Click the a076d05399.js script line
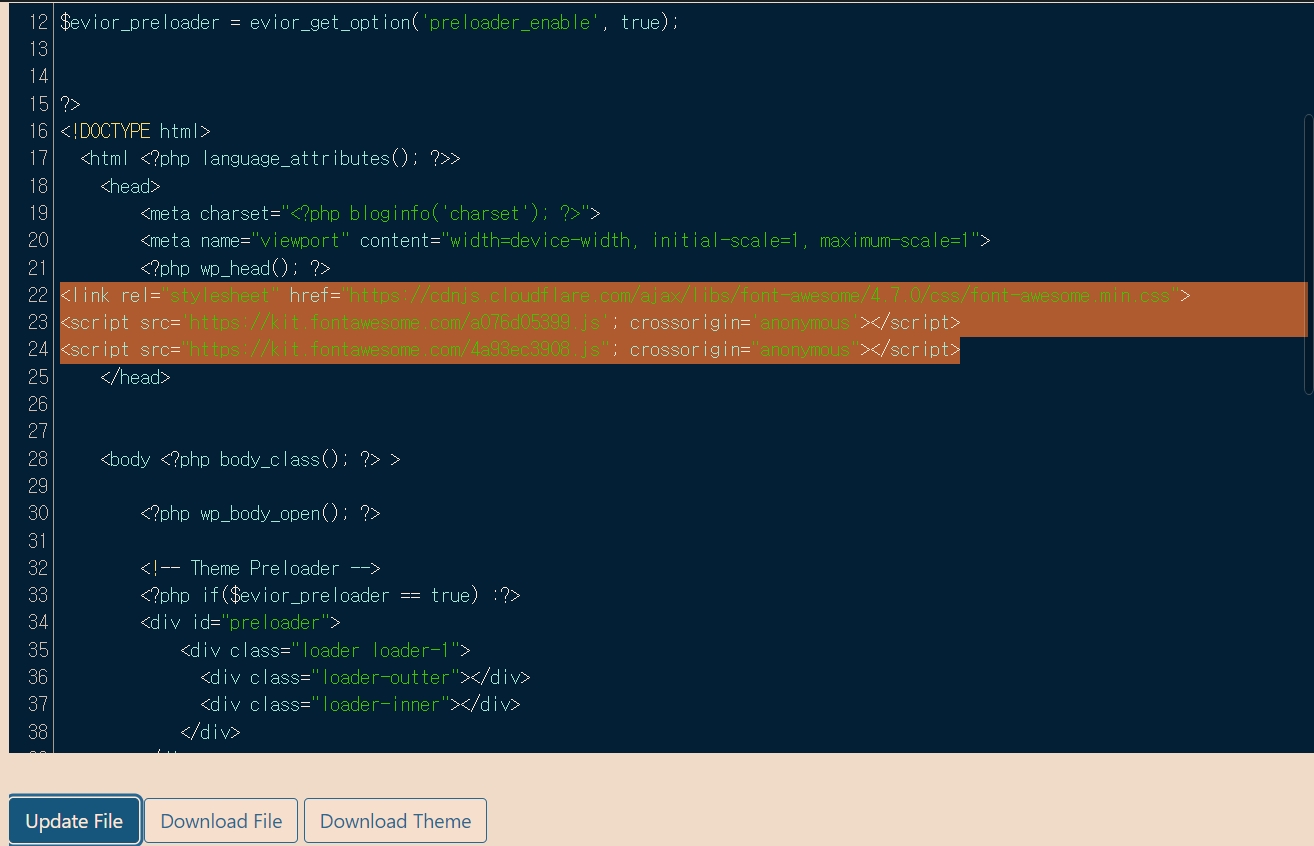This screenshot has height=846, width=1314. tap(510, 322)
